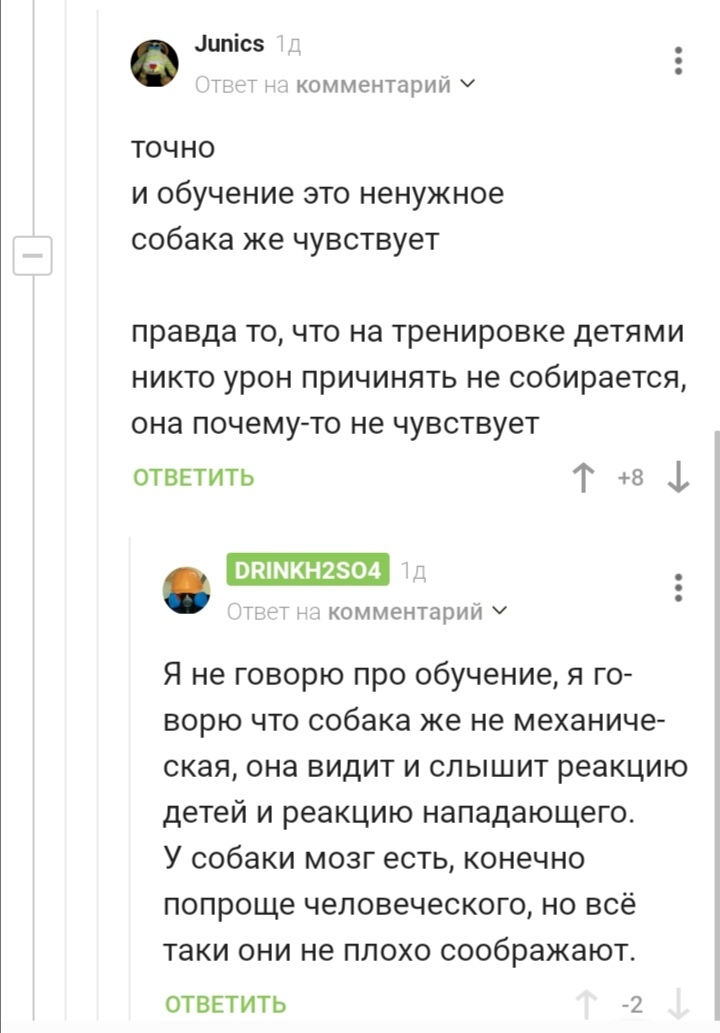Open DRINKH2SO4 avatar with orange helmet
This screenshot has width=720, height=1033.
187,590
